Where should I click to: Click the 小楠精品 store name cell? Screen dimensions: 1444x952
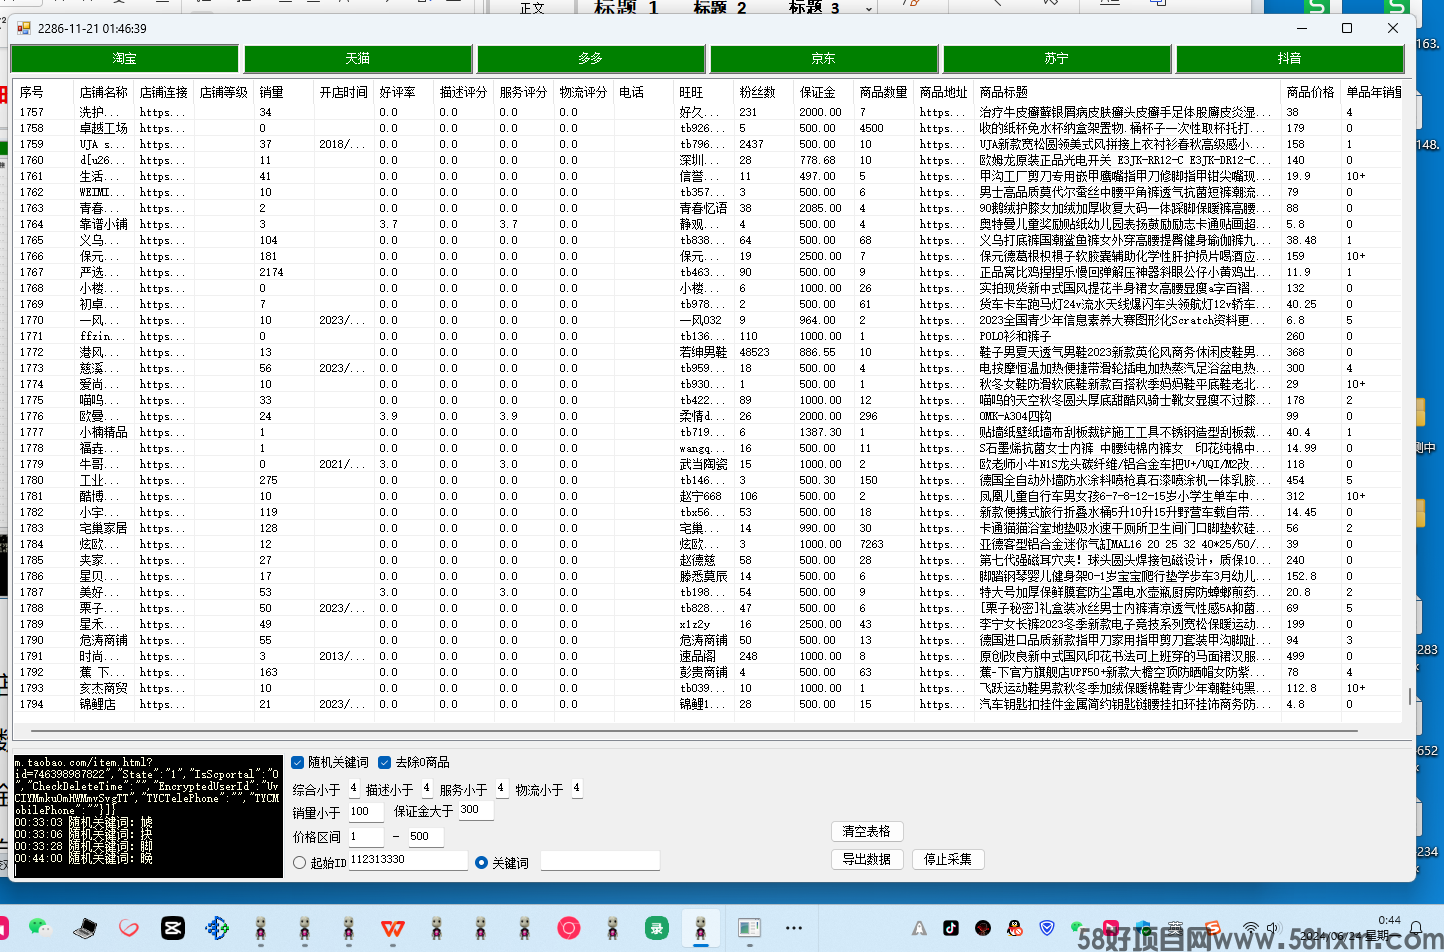point(103,432)
